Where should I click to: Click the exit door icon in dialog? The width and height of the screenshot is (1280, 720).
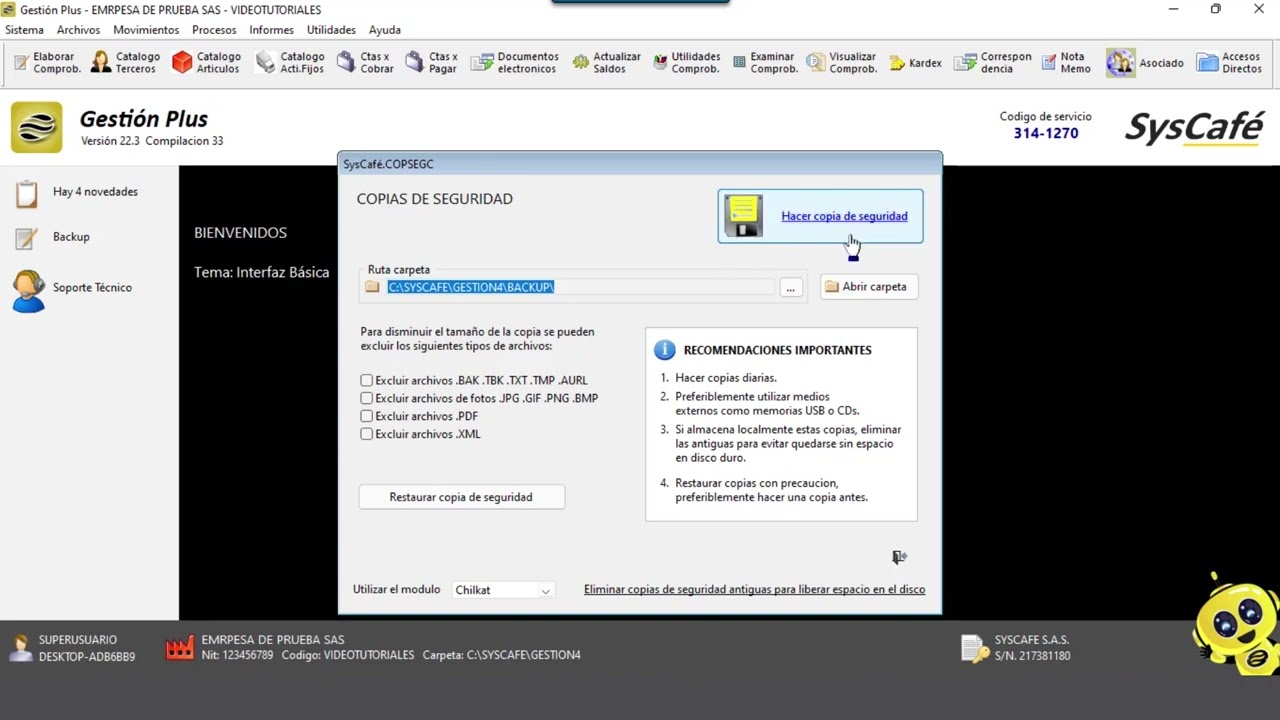coord(899,557)
